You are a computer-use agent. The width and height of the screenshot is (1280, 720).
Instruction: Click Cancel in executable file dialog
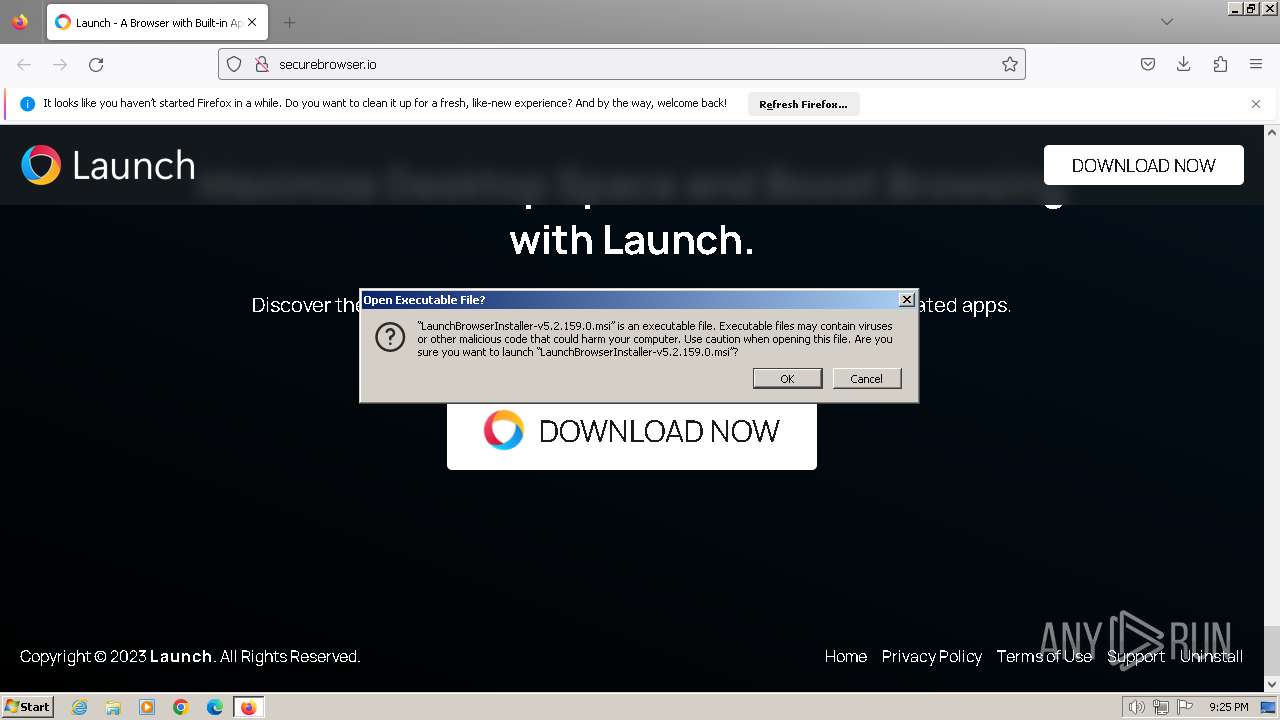[x=866, y=378]
